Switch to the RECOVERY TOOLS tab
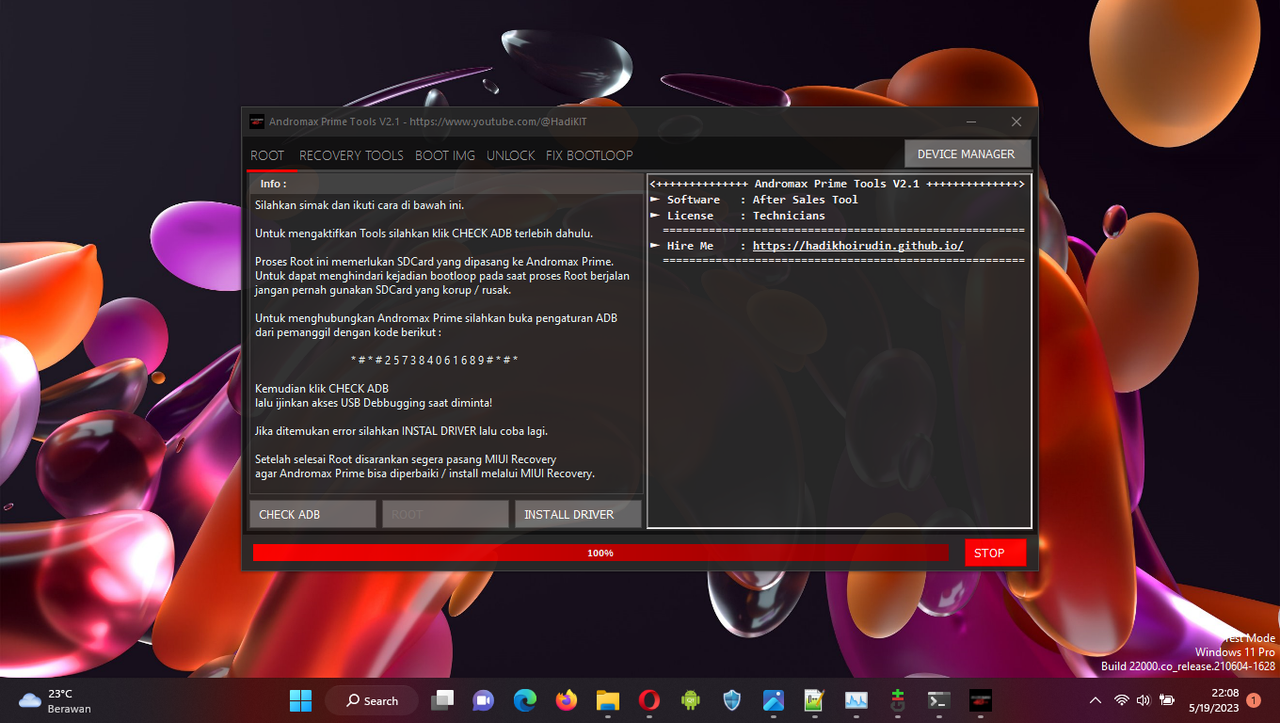 coord(351,155)
